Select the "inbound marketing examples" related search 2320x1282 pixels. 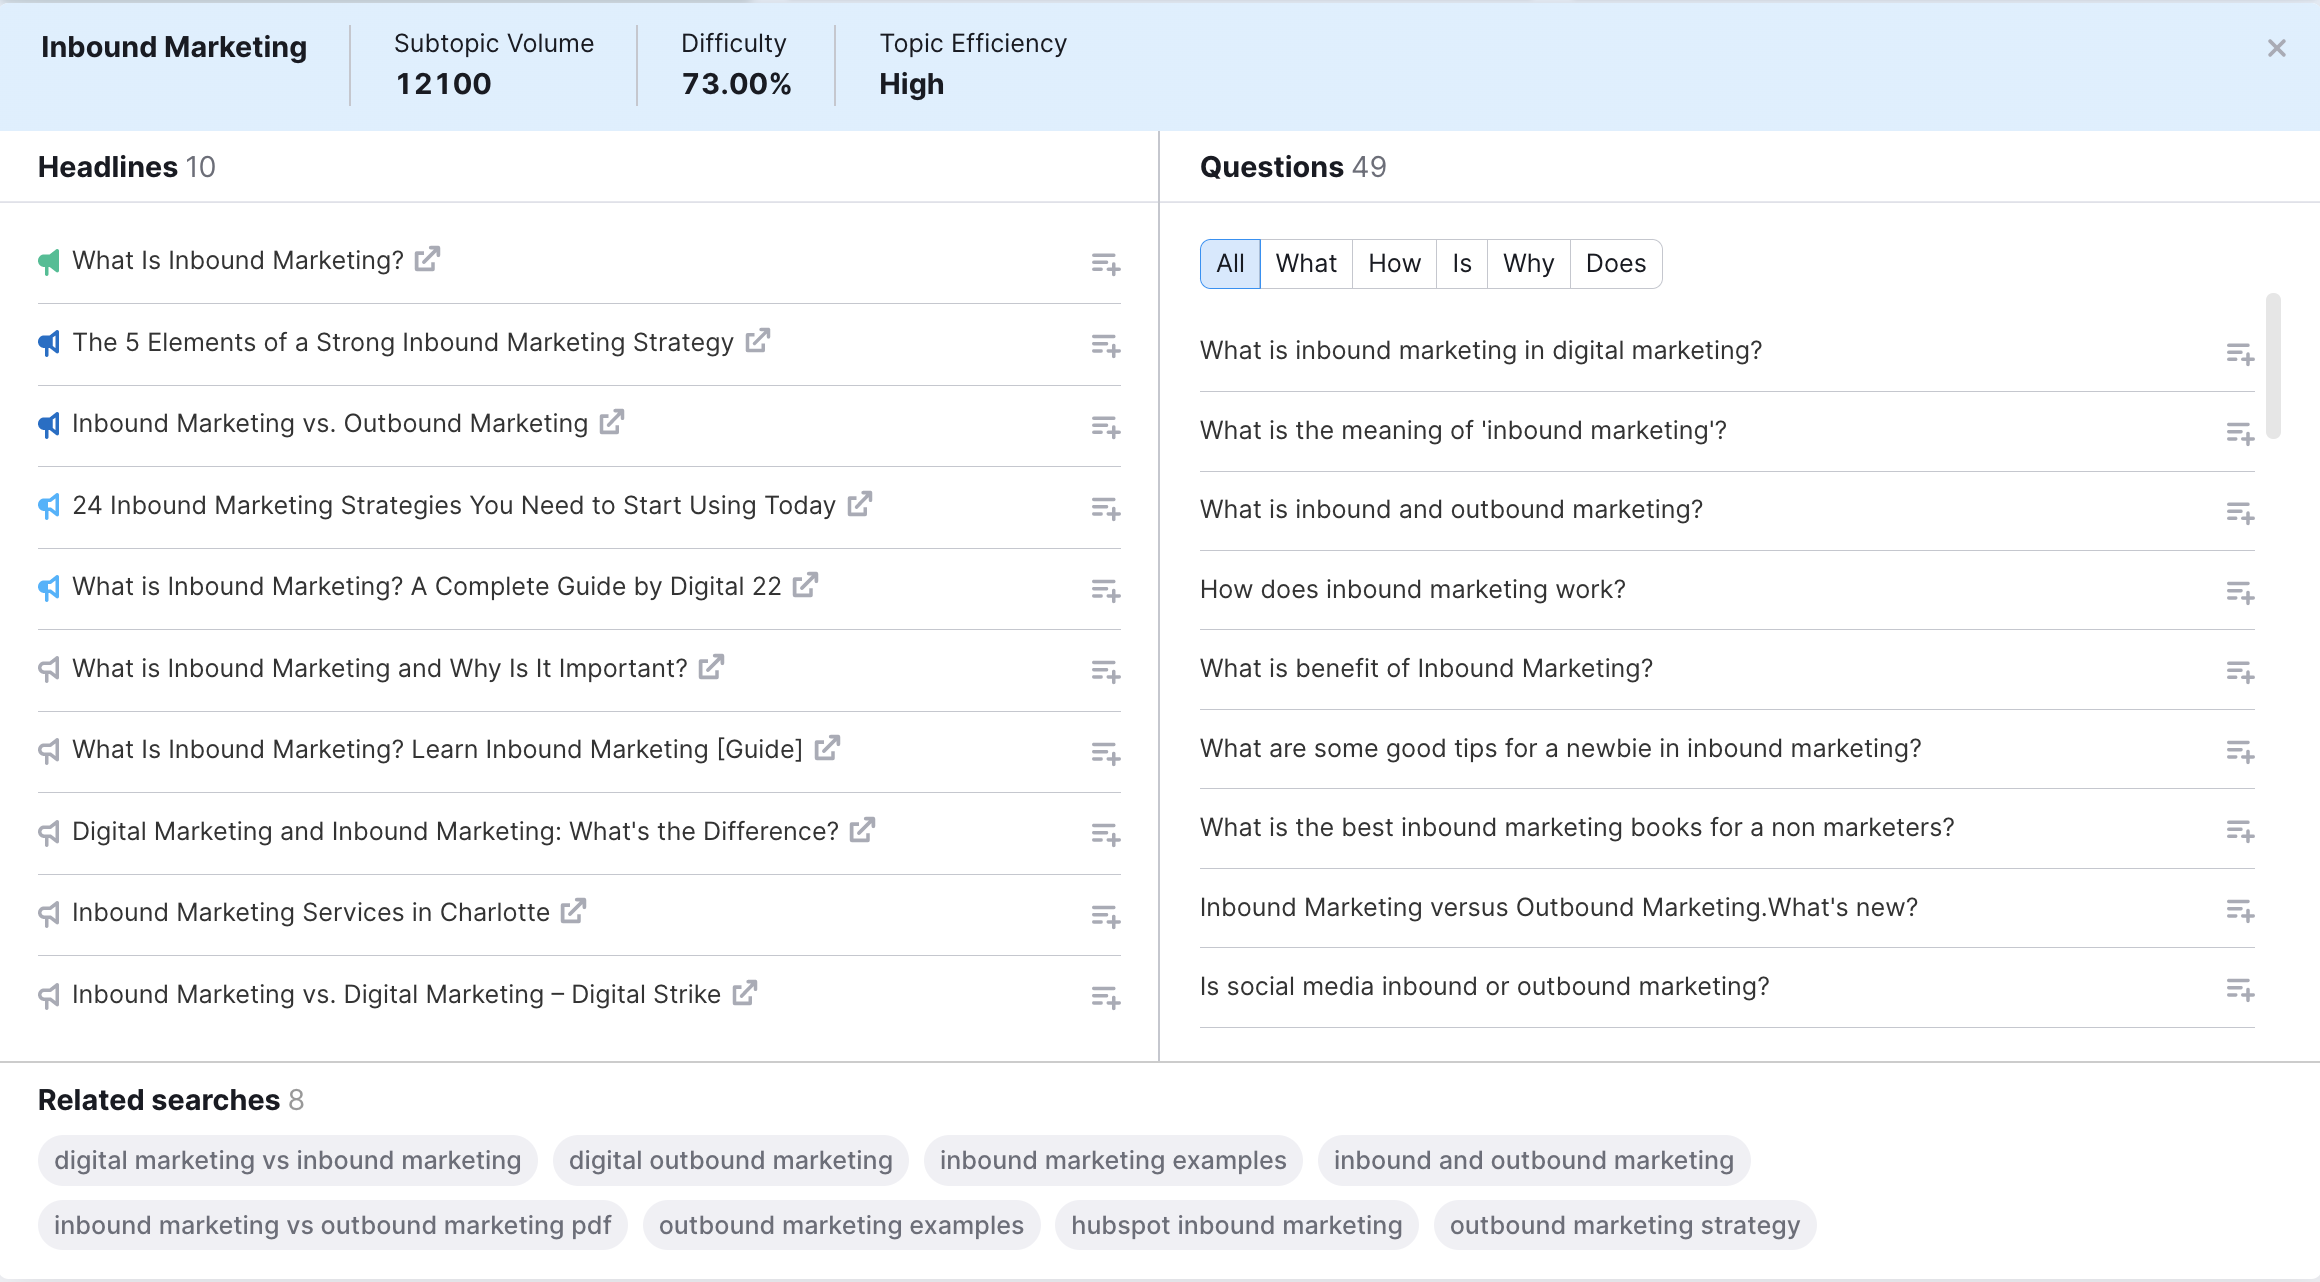[x=1113, y=1160]
